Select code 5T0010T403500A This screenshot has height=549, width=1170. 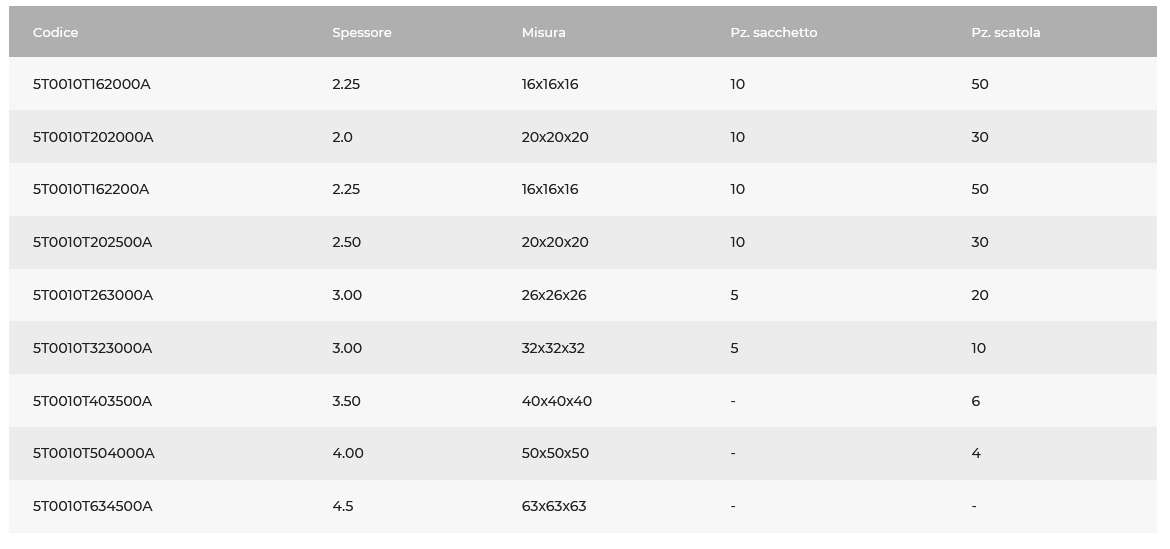(x=93, y=401)
